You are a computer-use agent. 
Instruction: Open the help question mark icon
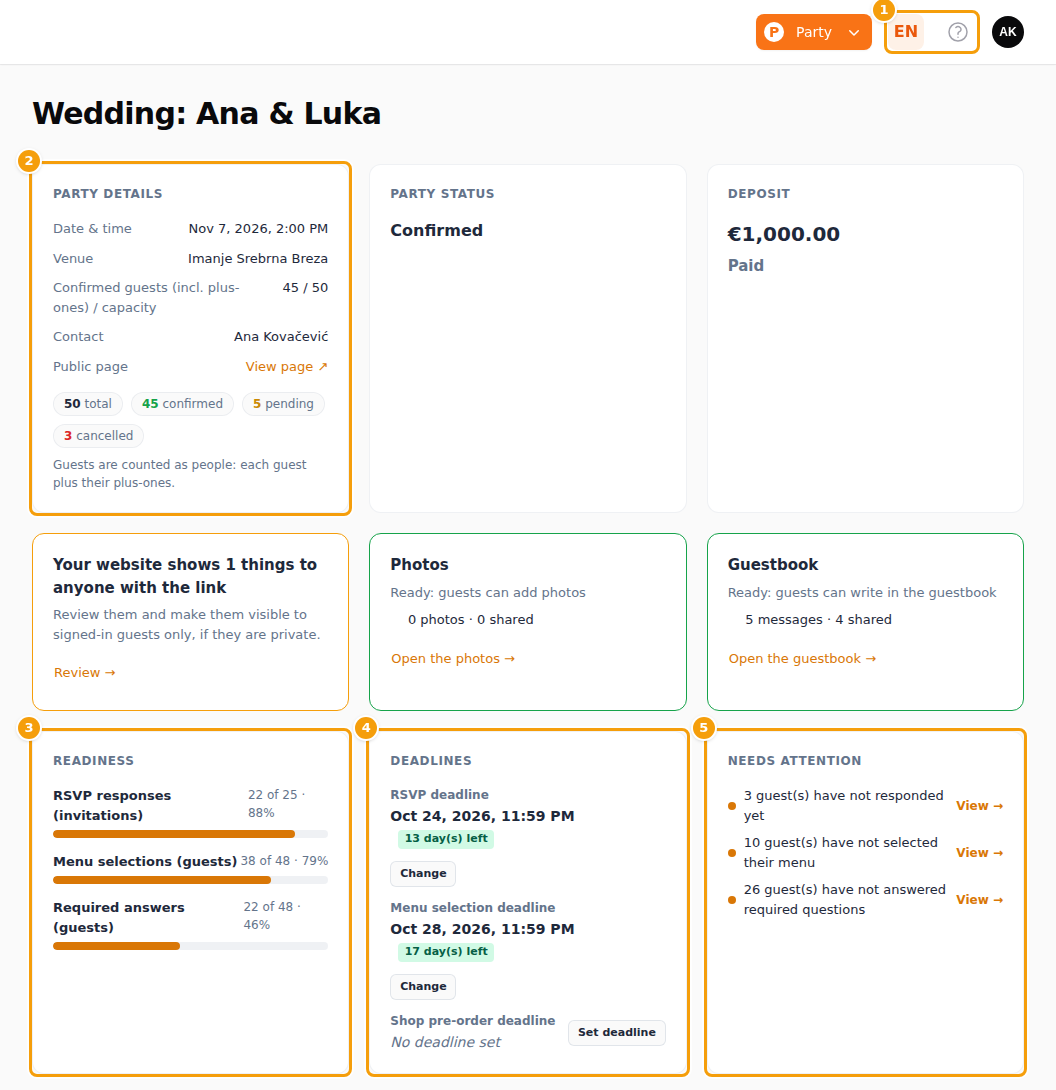pos(957,32)
